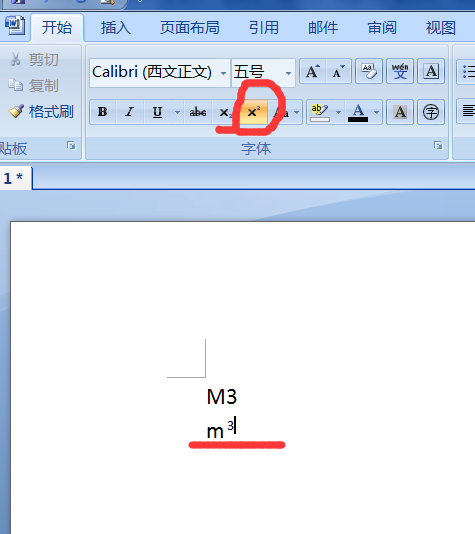Toggle Italic formatting
Screen dimensions: 475x534
coord(129,112)
